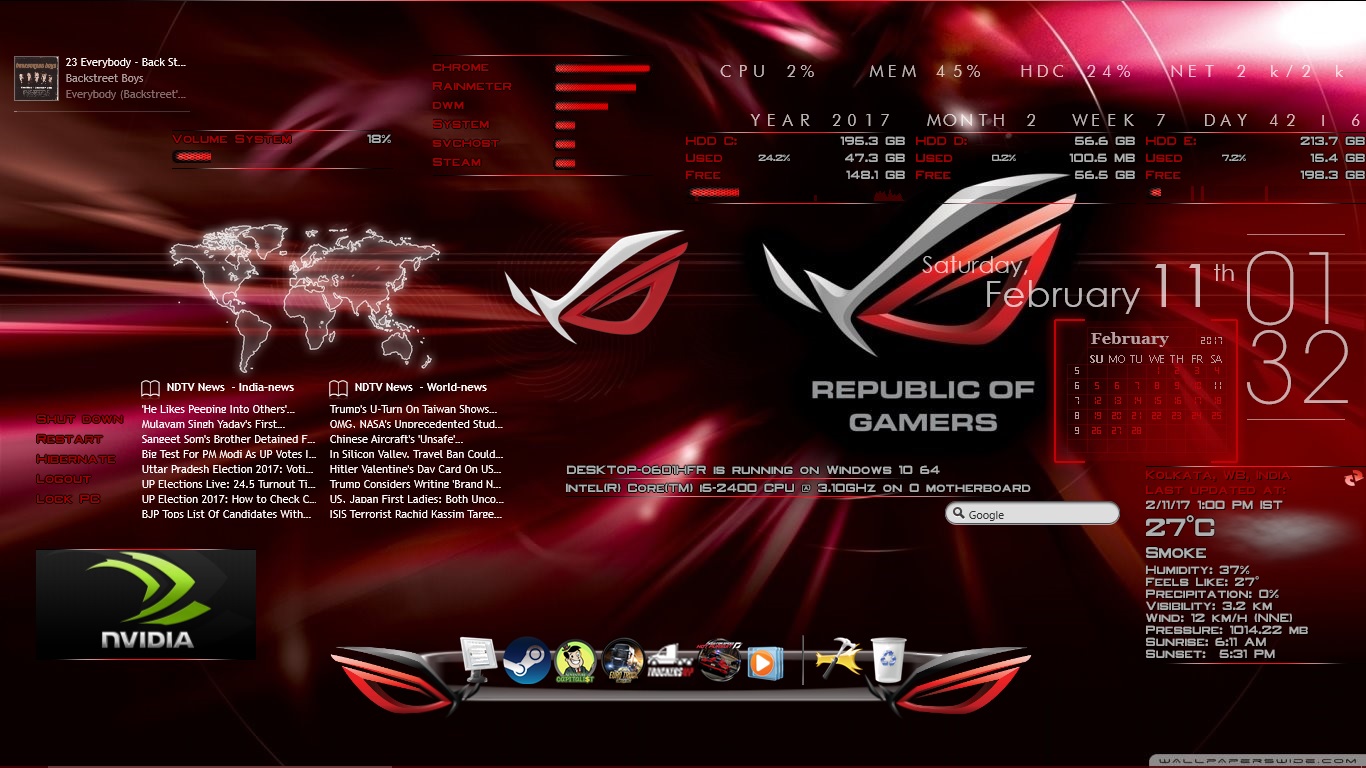
Task: Open BJP Tops List Of Candidates headline
Action: (226, 514)
